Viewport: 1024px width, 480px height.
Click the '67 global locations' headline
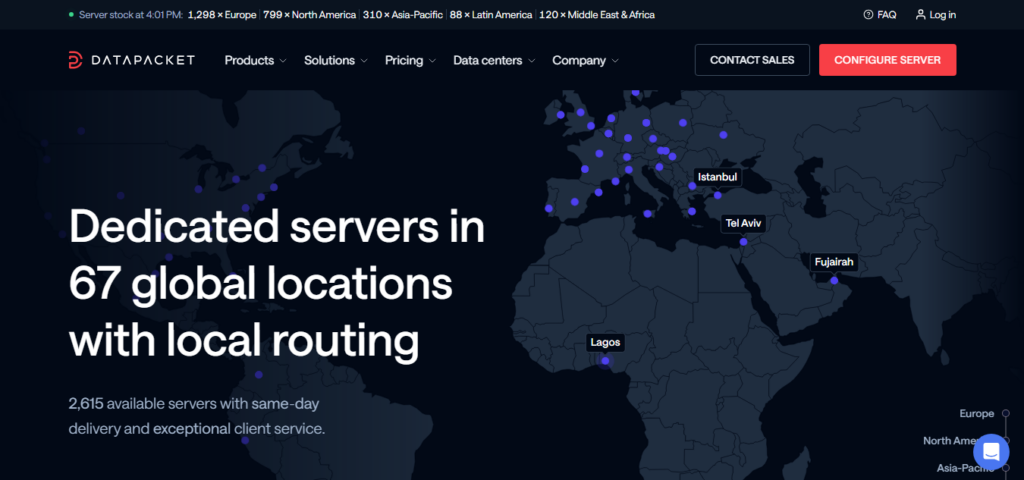point(261,283)
